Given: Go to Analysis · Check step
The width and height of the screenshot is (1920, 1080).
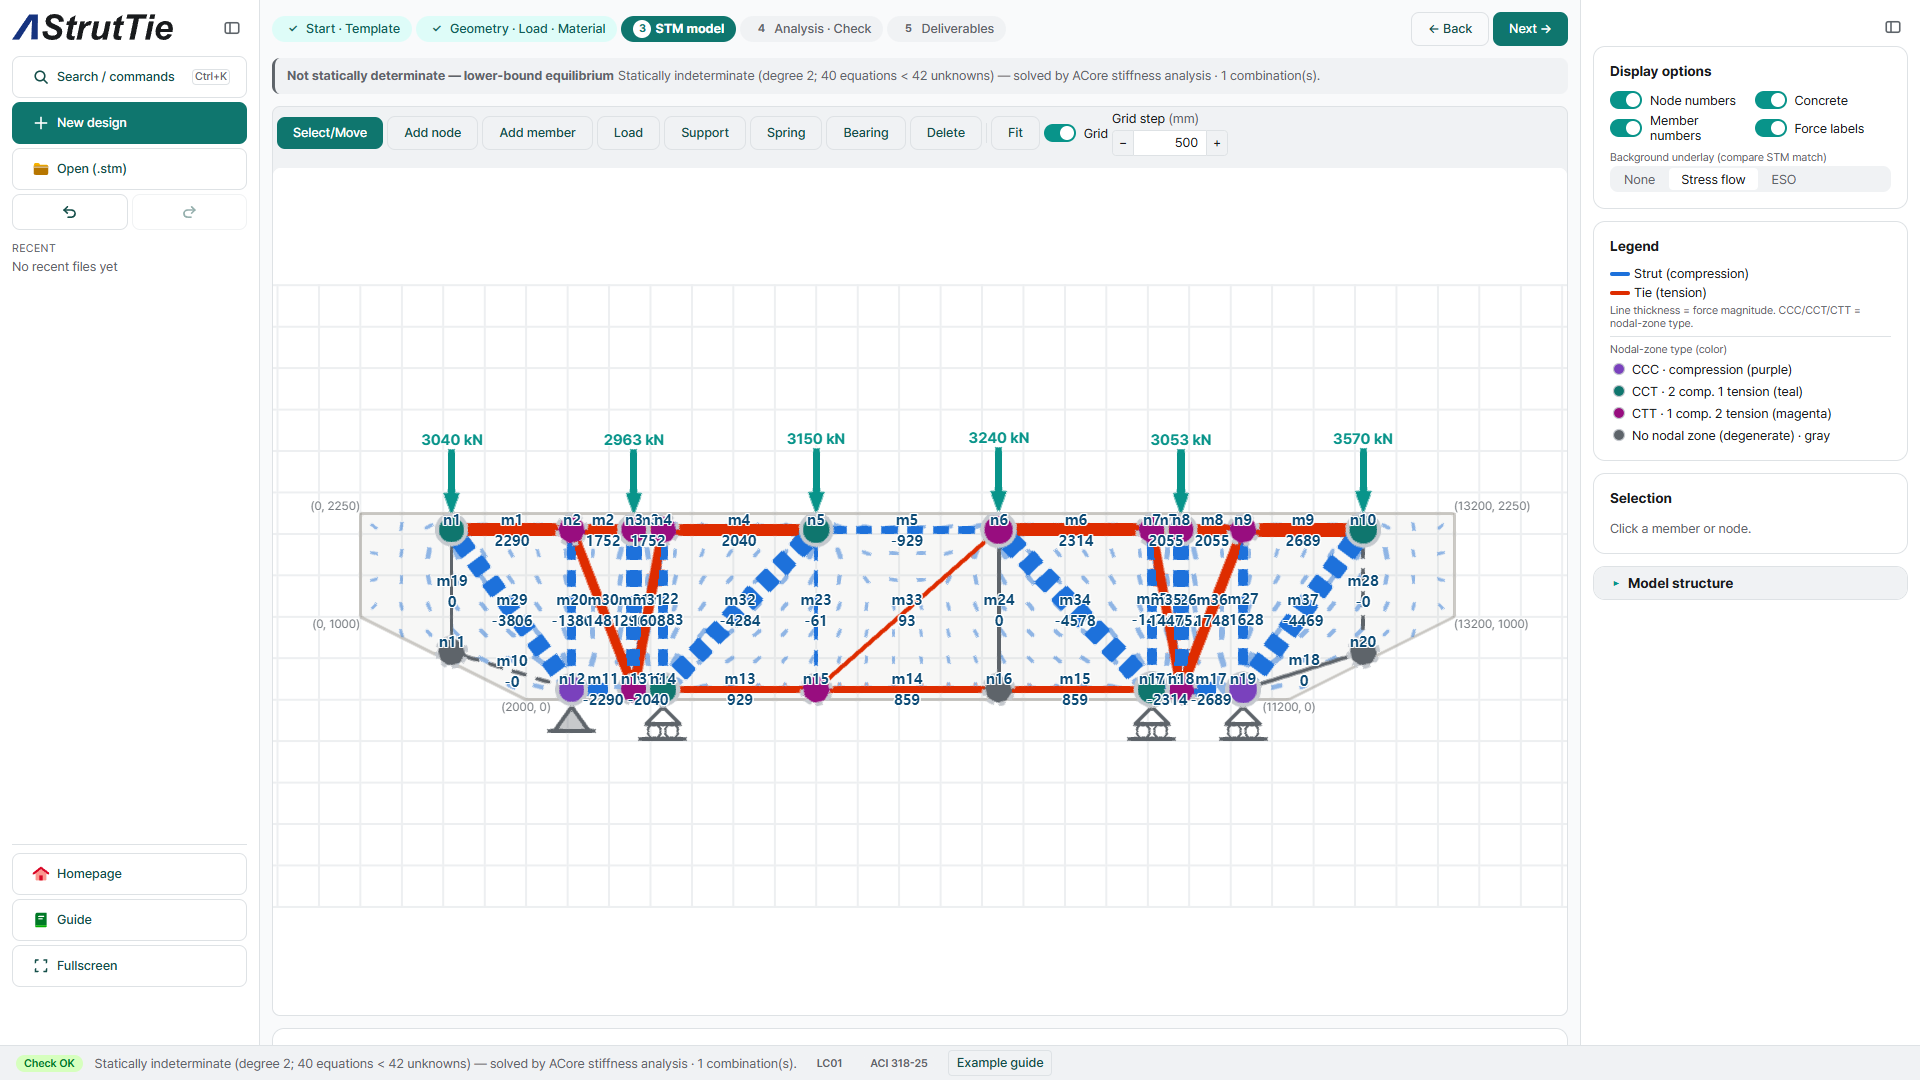Looking at the screenshot, I should click(x=813, y=29).
